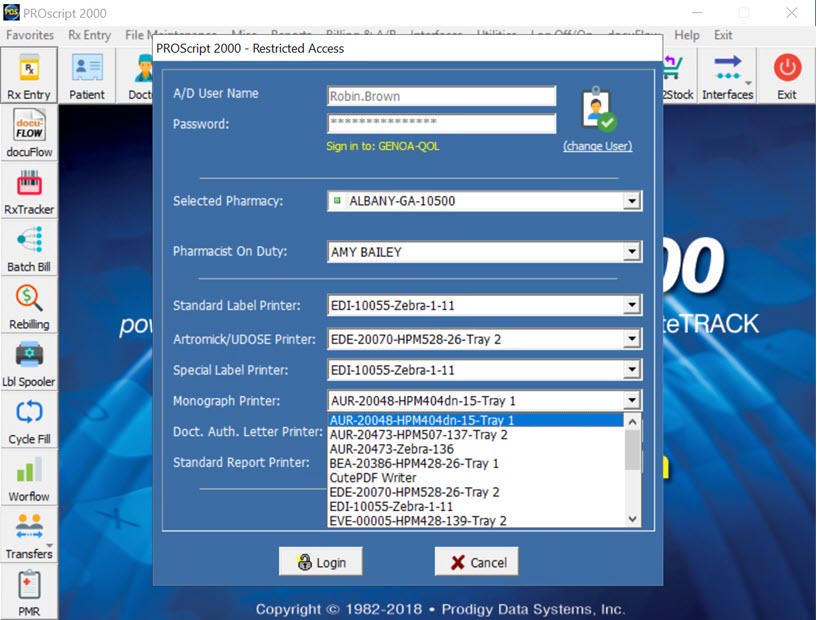Click the Exit power icon

click(787, 75)
